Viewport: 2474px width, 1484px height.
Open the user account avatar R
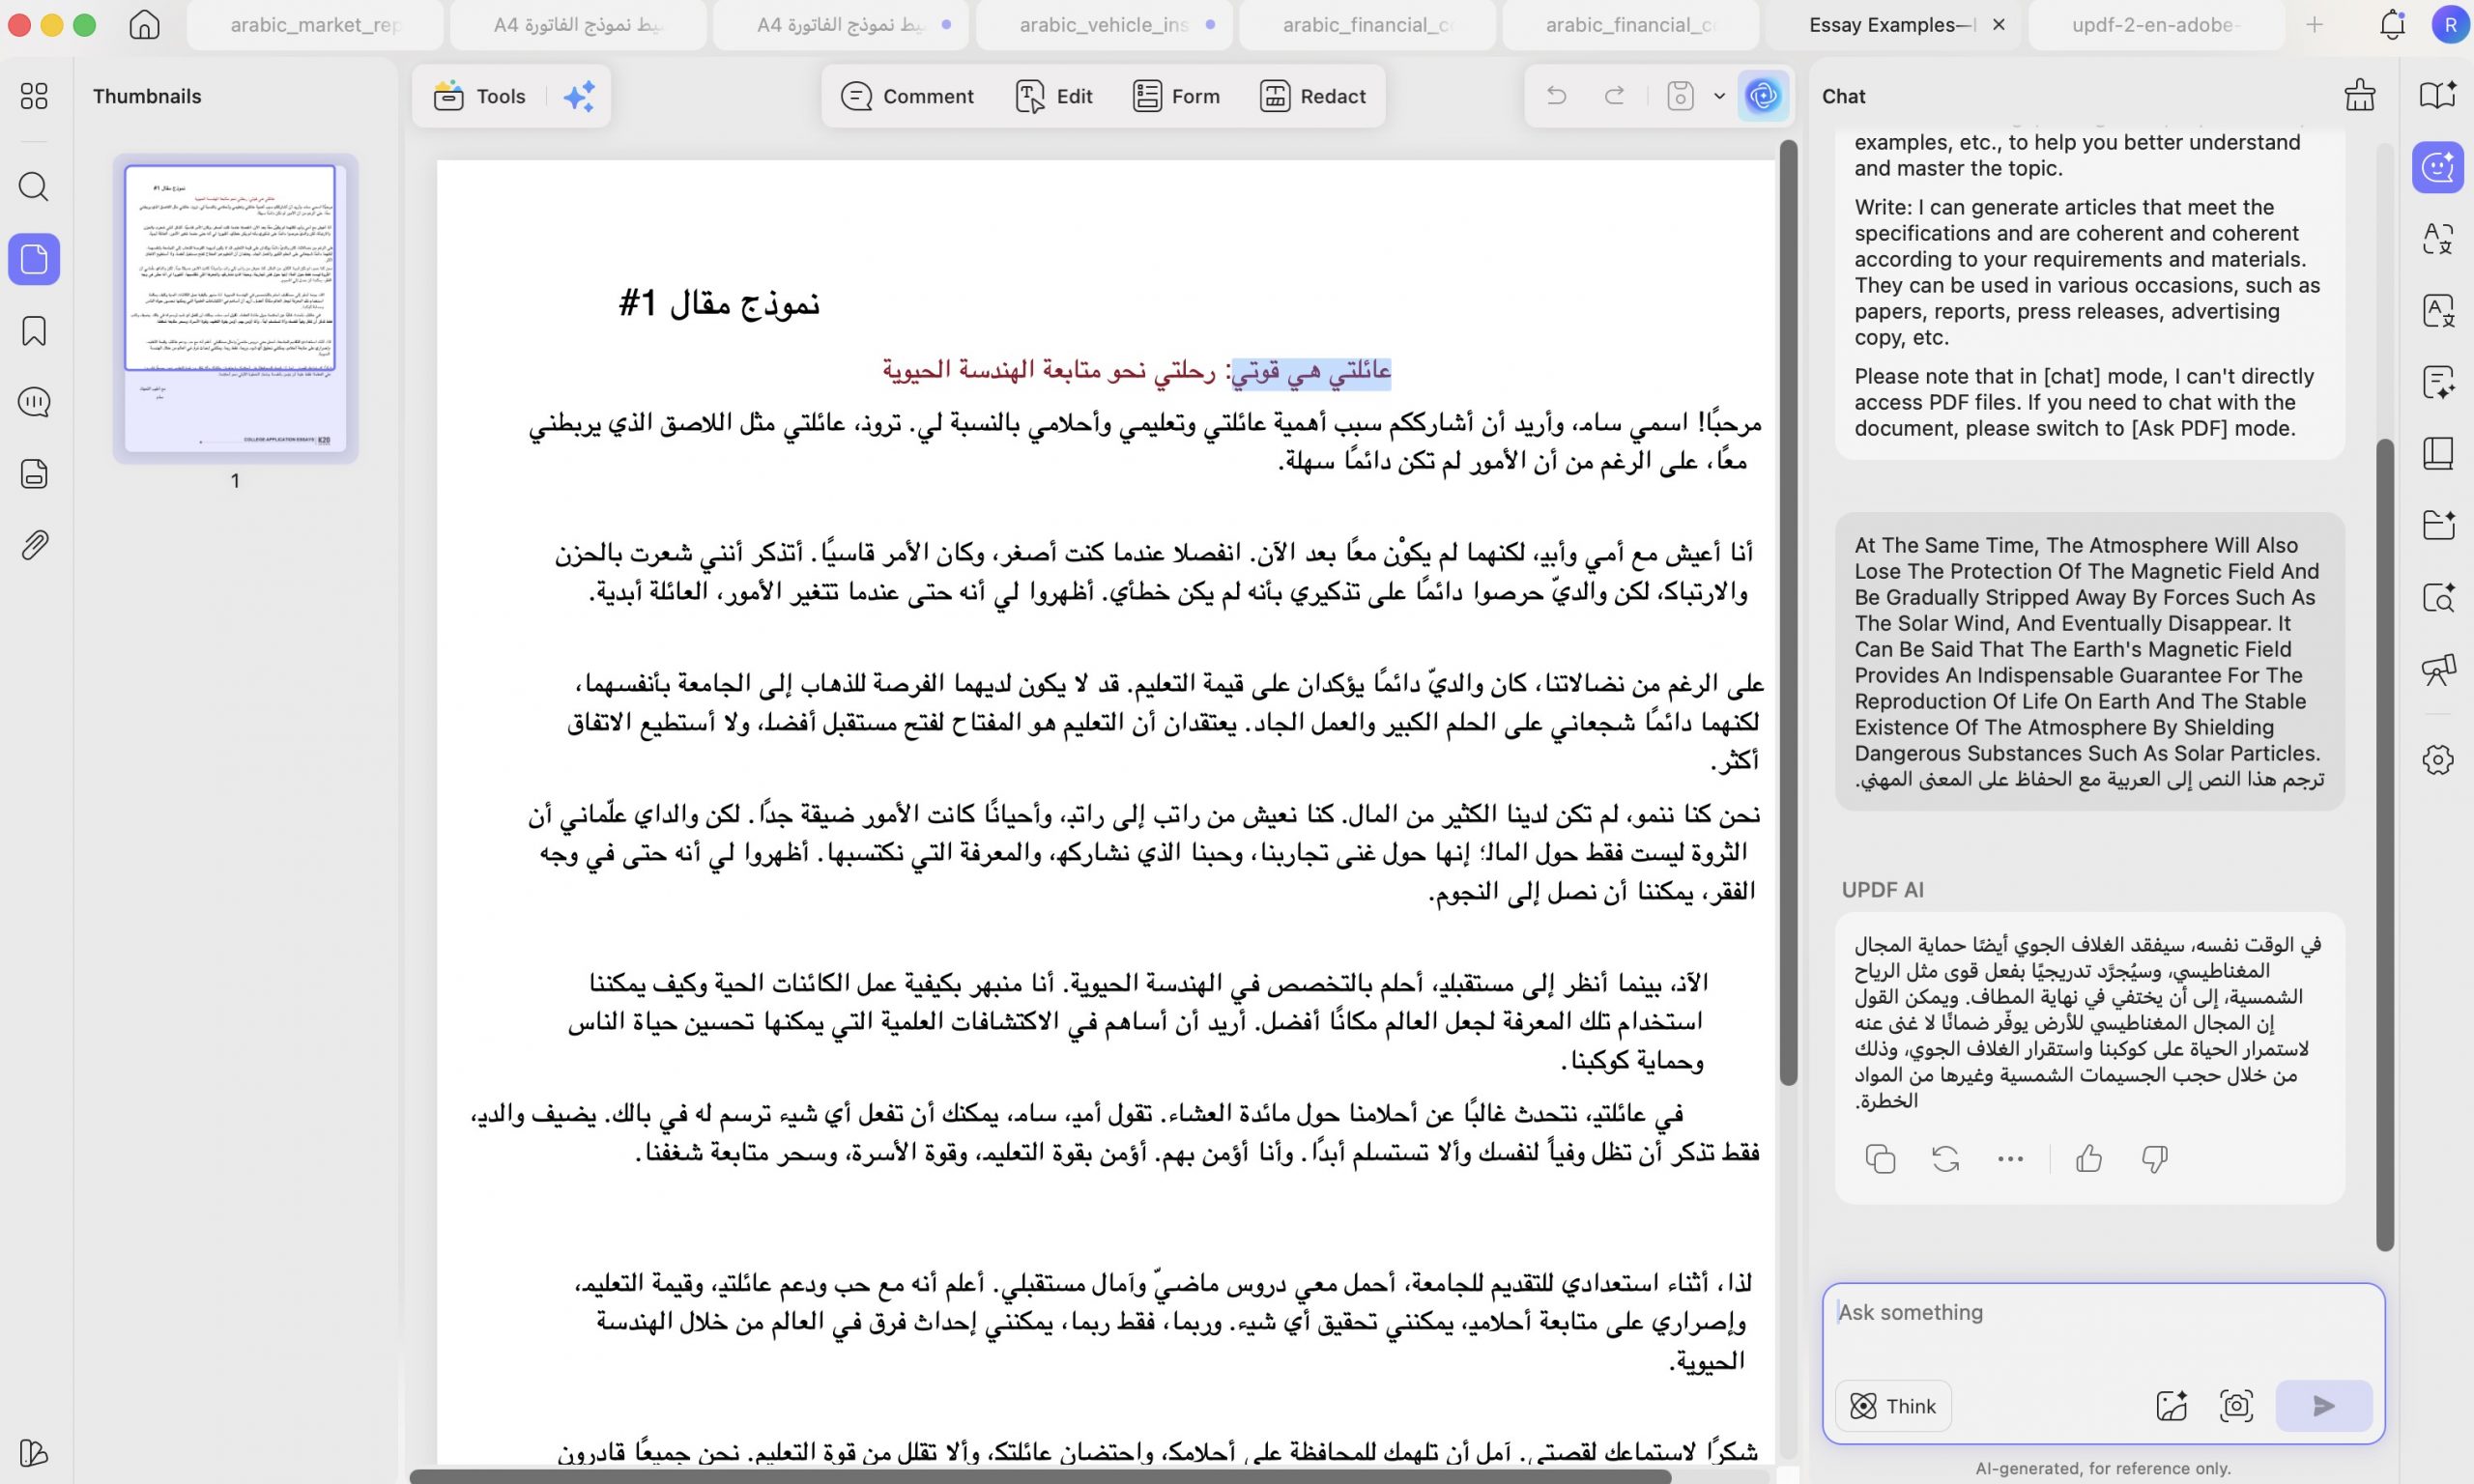[2450, 25]
